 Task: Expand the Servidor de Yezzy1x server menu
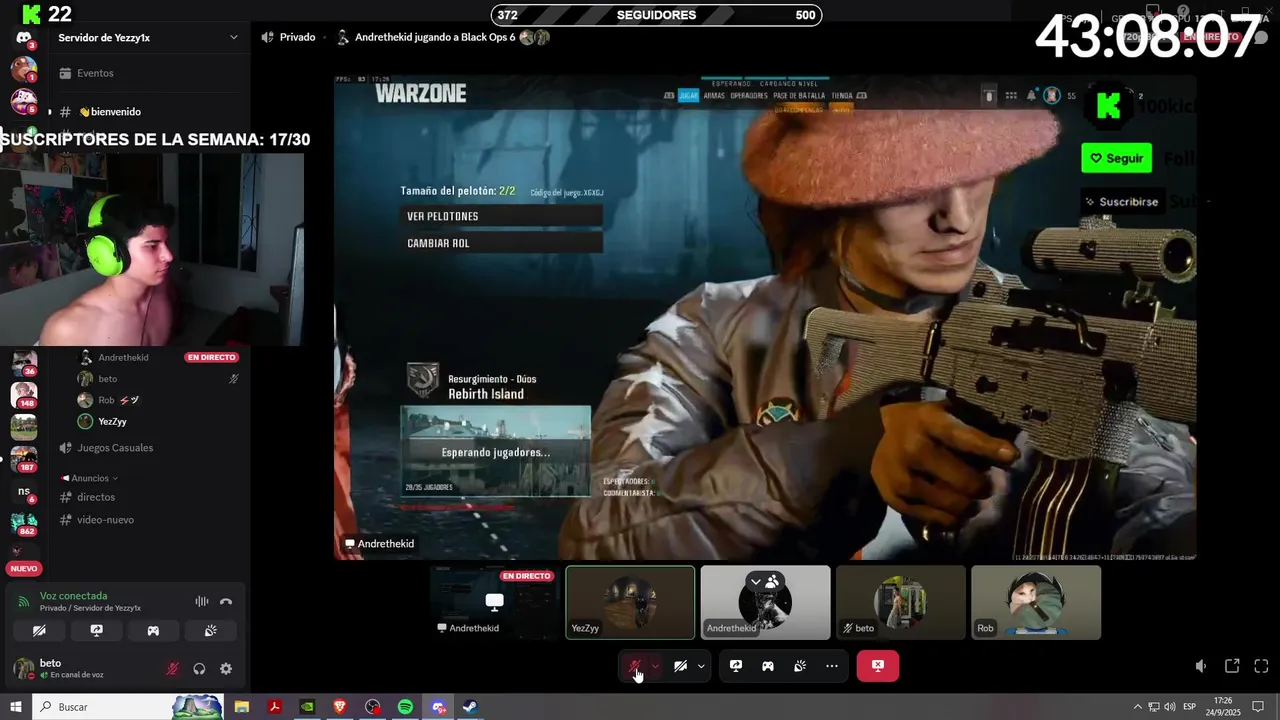click(149, 37)
